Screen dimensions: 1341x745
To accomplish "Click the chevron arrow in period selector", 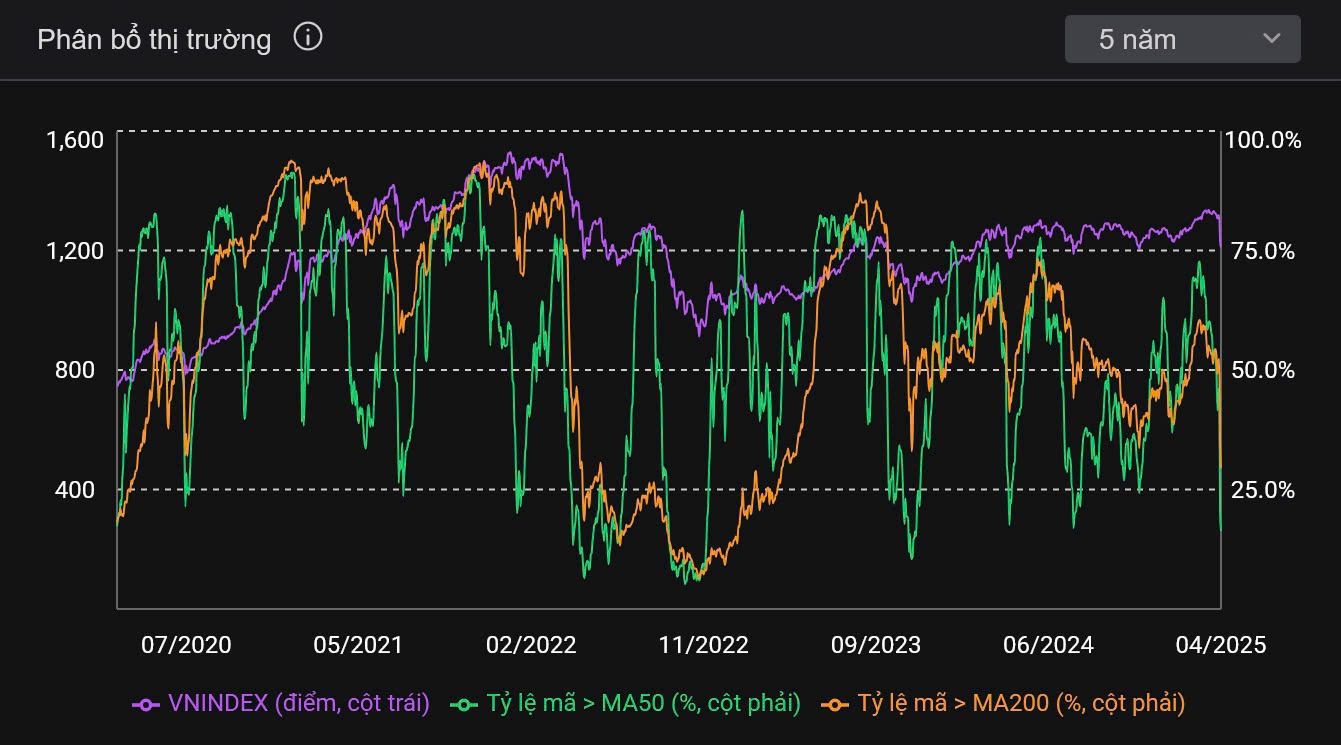I will (x=1271, y=39).
